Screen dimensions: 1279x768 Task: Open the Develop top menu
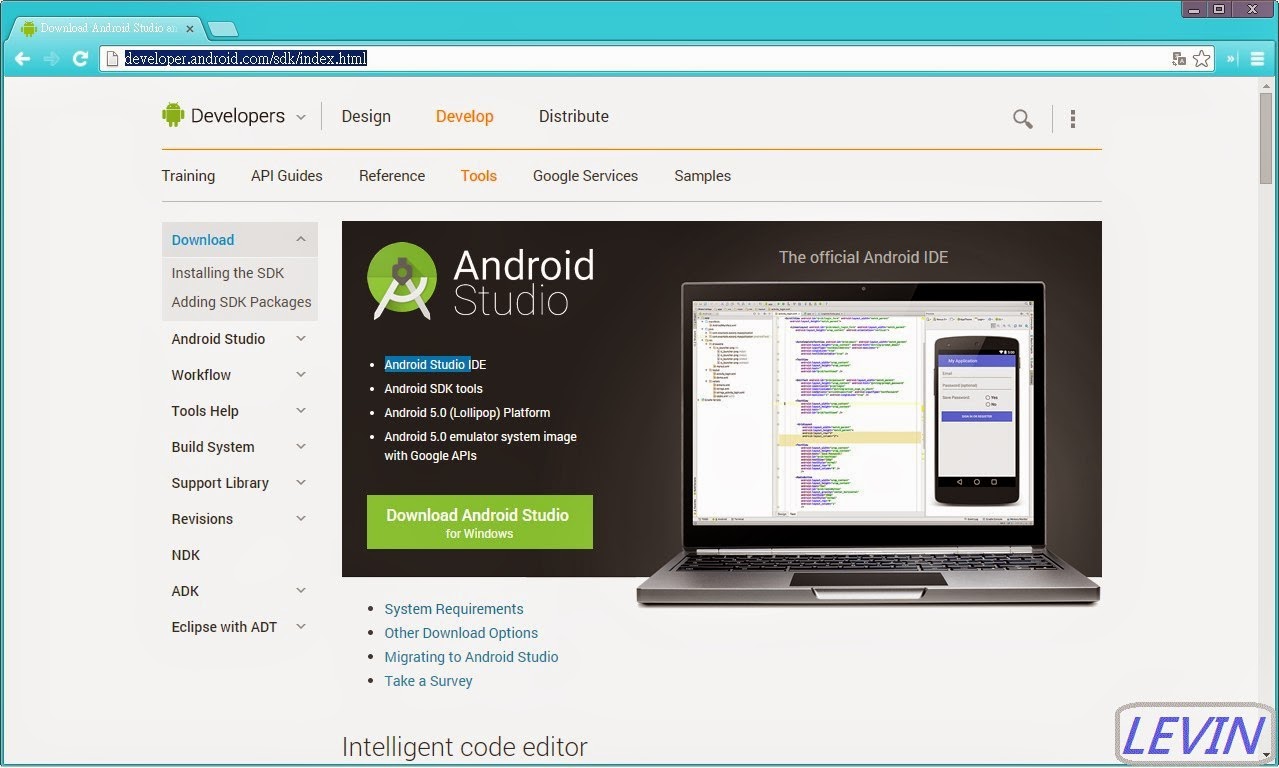pos(464,116)
